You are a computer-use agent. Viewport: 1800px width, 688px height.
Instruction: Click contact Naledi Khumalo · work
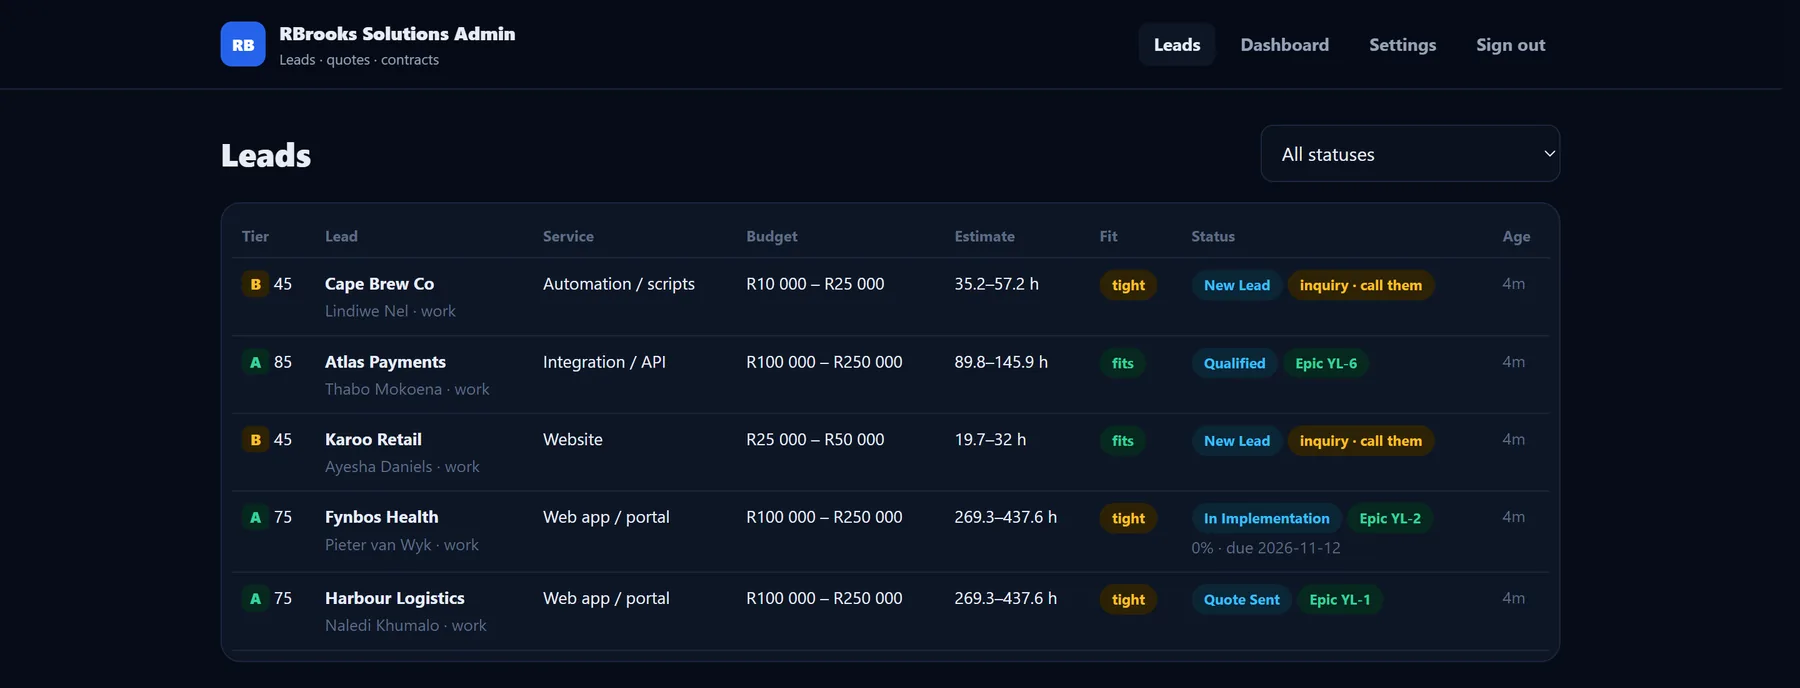coord(406,625)
